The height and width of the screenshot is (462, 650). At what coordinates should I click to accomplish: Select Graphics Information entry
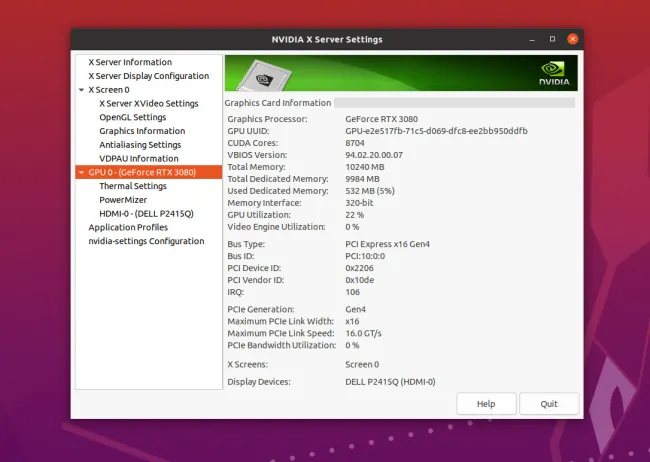point(141,131)
